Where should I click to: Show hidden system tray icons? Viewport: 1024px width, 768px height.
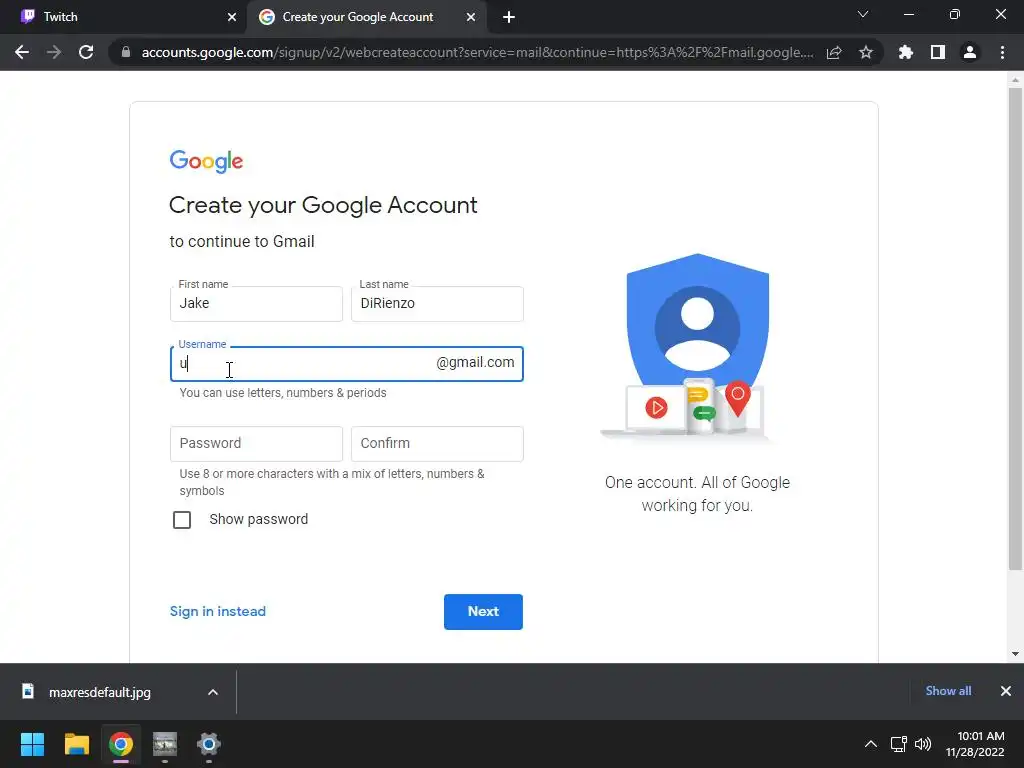point(871,744)
